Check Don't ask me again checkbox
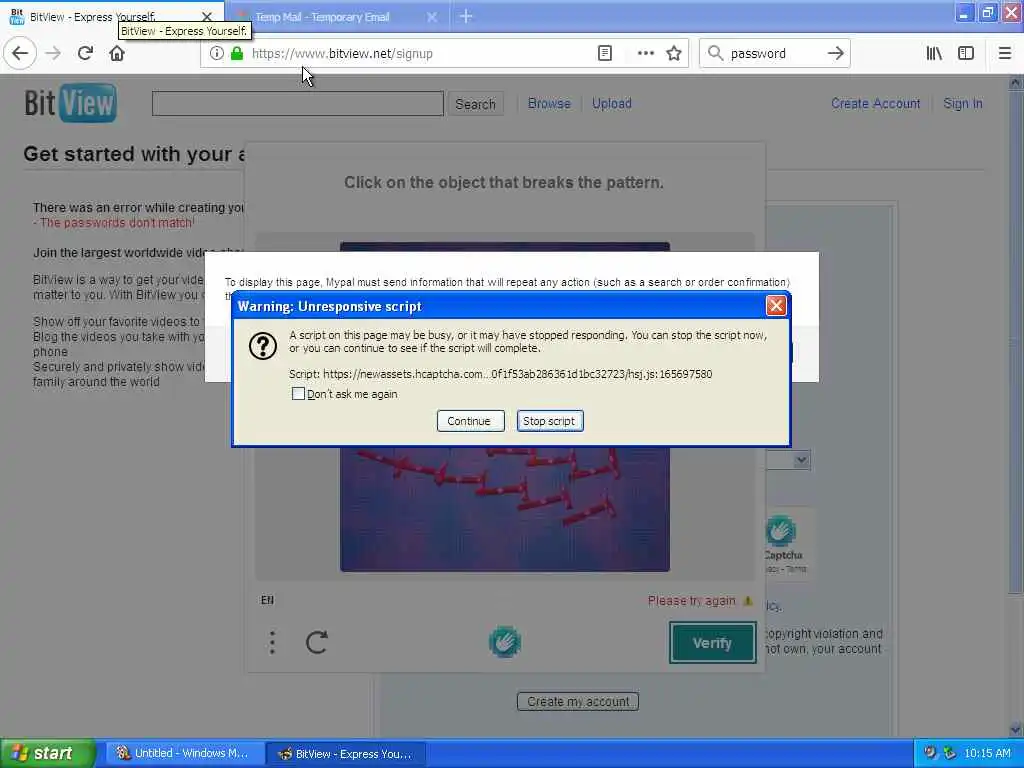 [298, 394]
